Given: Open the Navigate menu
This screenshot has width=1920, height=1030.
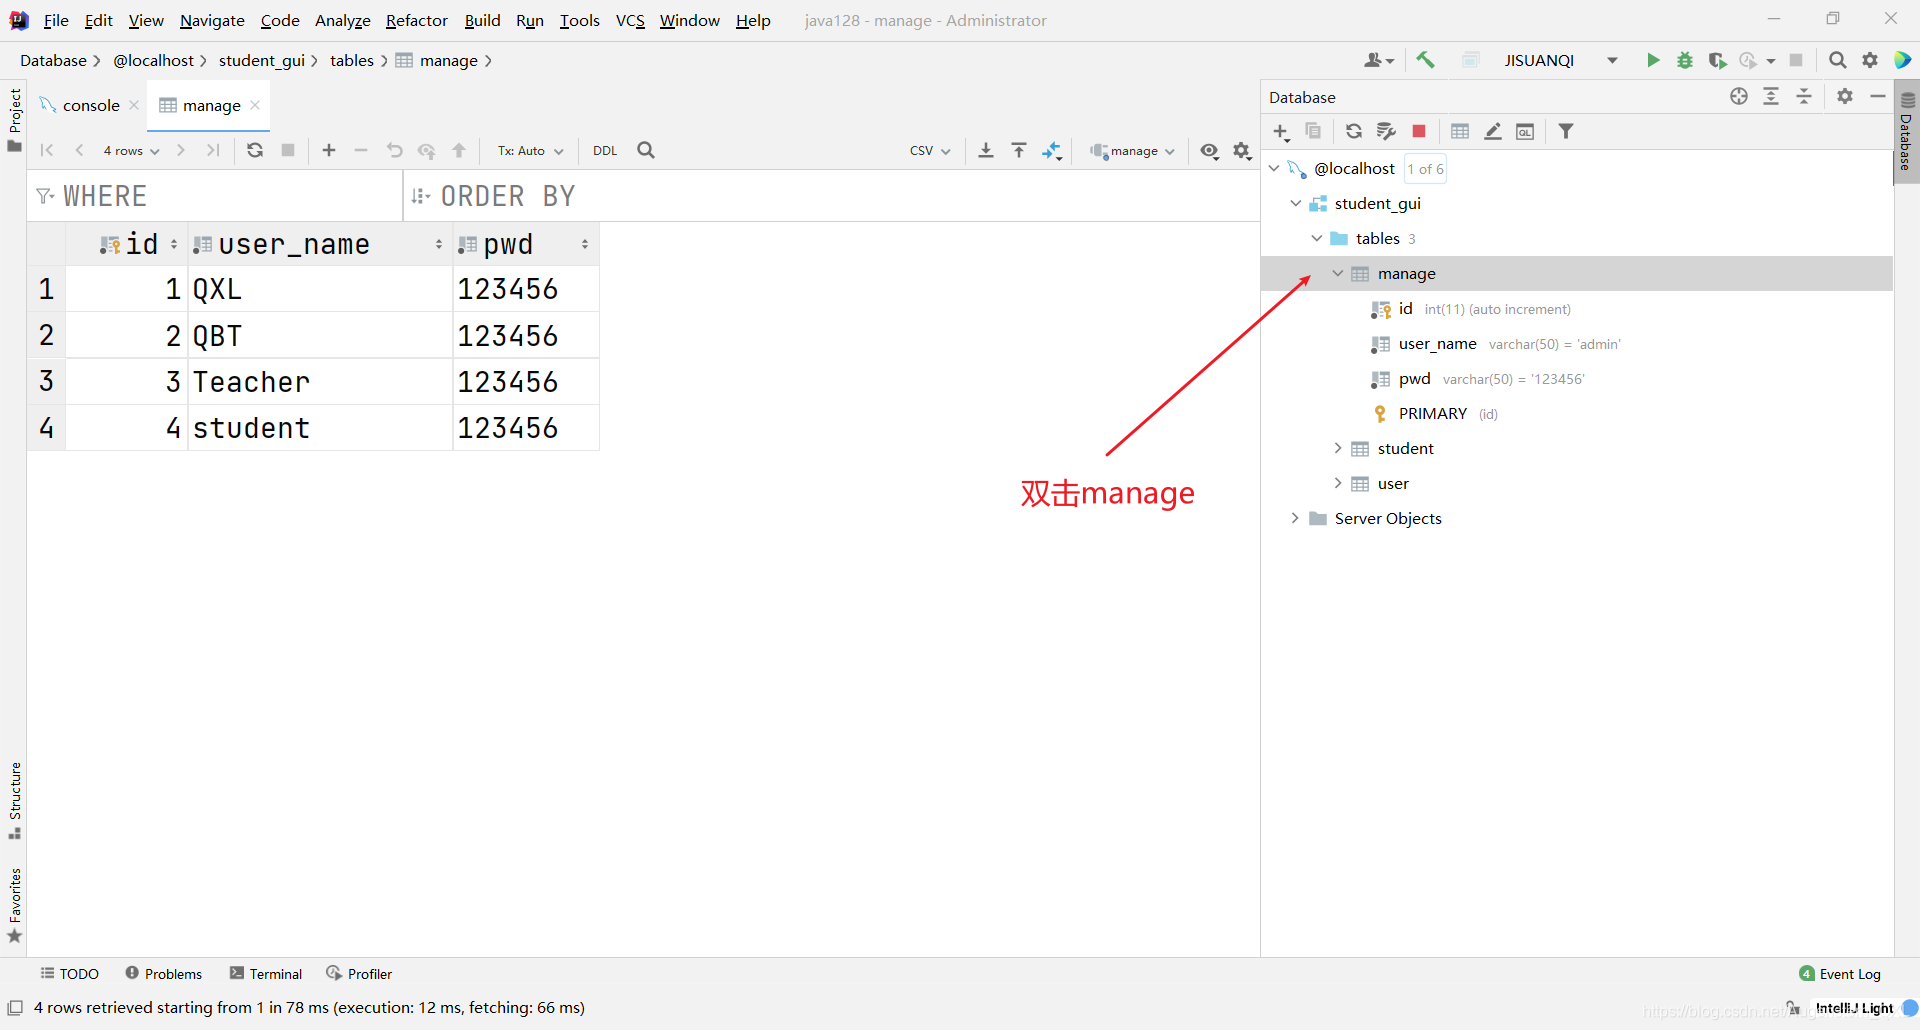Looking at the screenshot, I should tap(212, 20).
